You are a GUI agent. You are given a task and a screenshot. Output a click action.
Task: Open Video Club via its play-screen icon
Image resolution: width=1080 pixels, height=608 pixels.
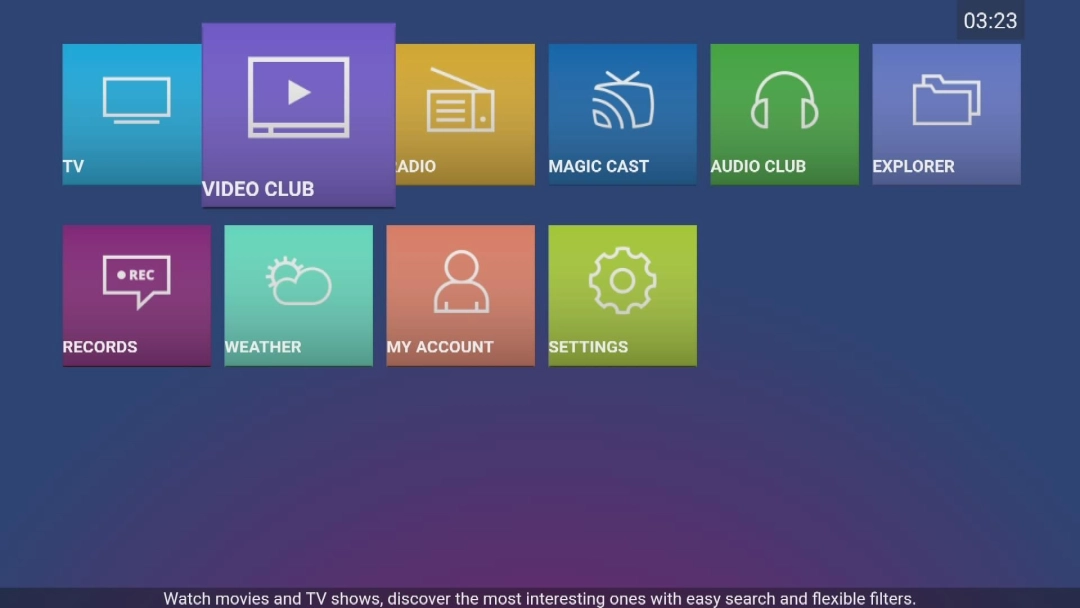tap(298, 97)
